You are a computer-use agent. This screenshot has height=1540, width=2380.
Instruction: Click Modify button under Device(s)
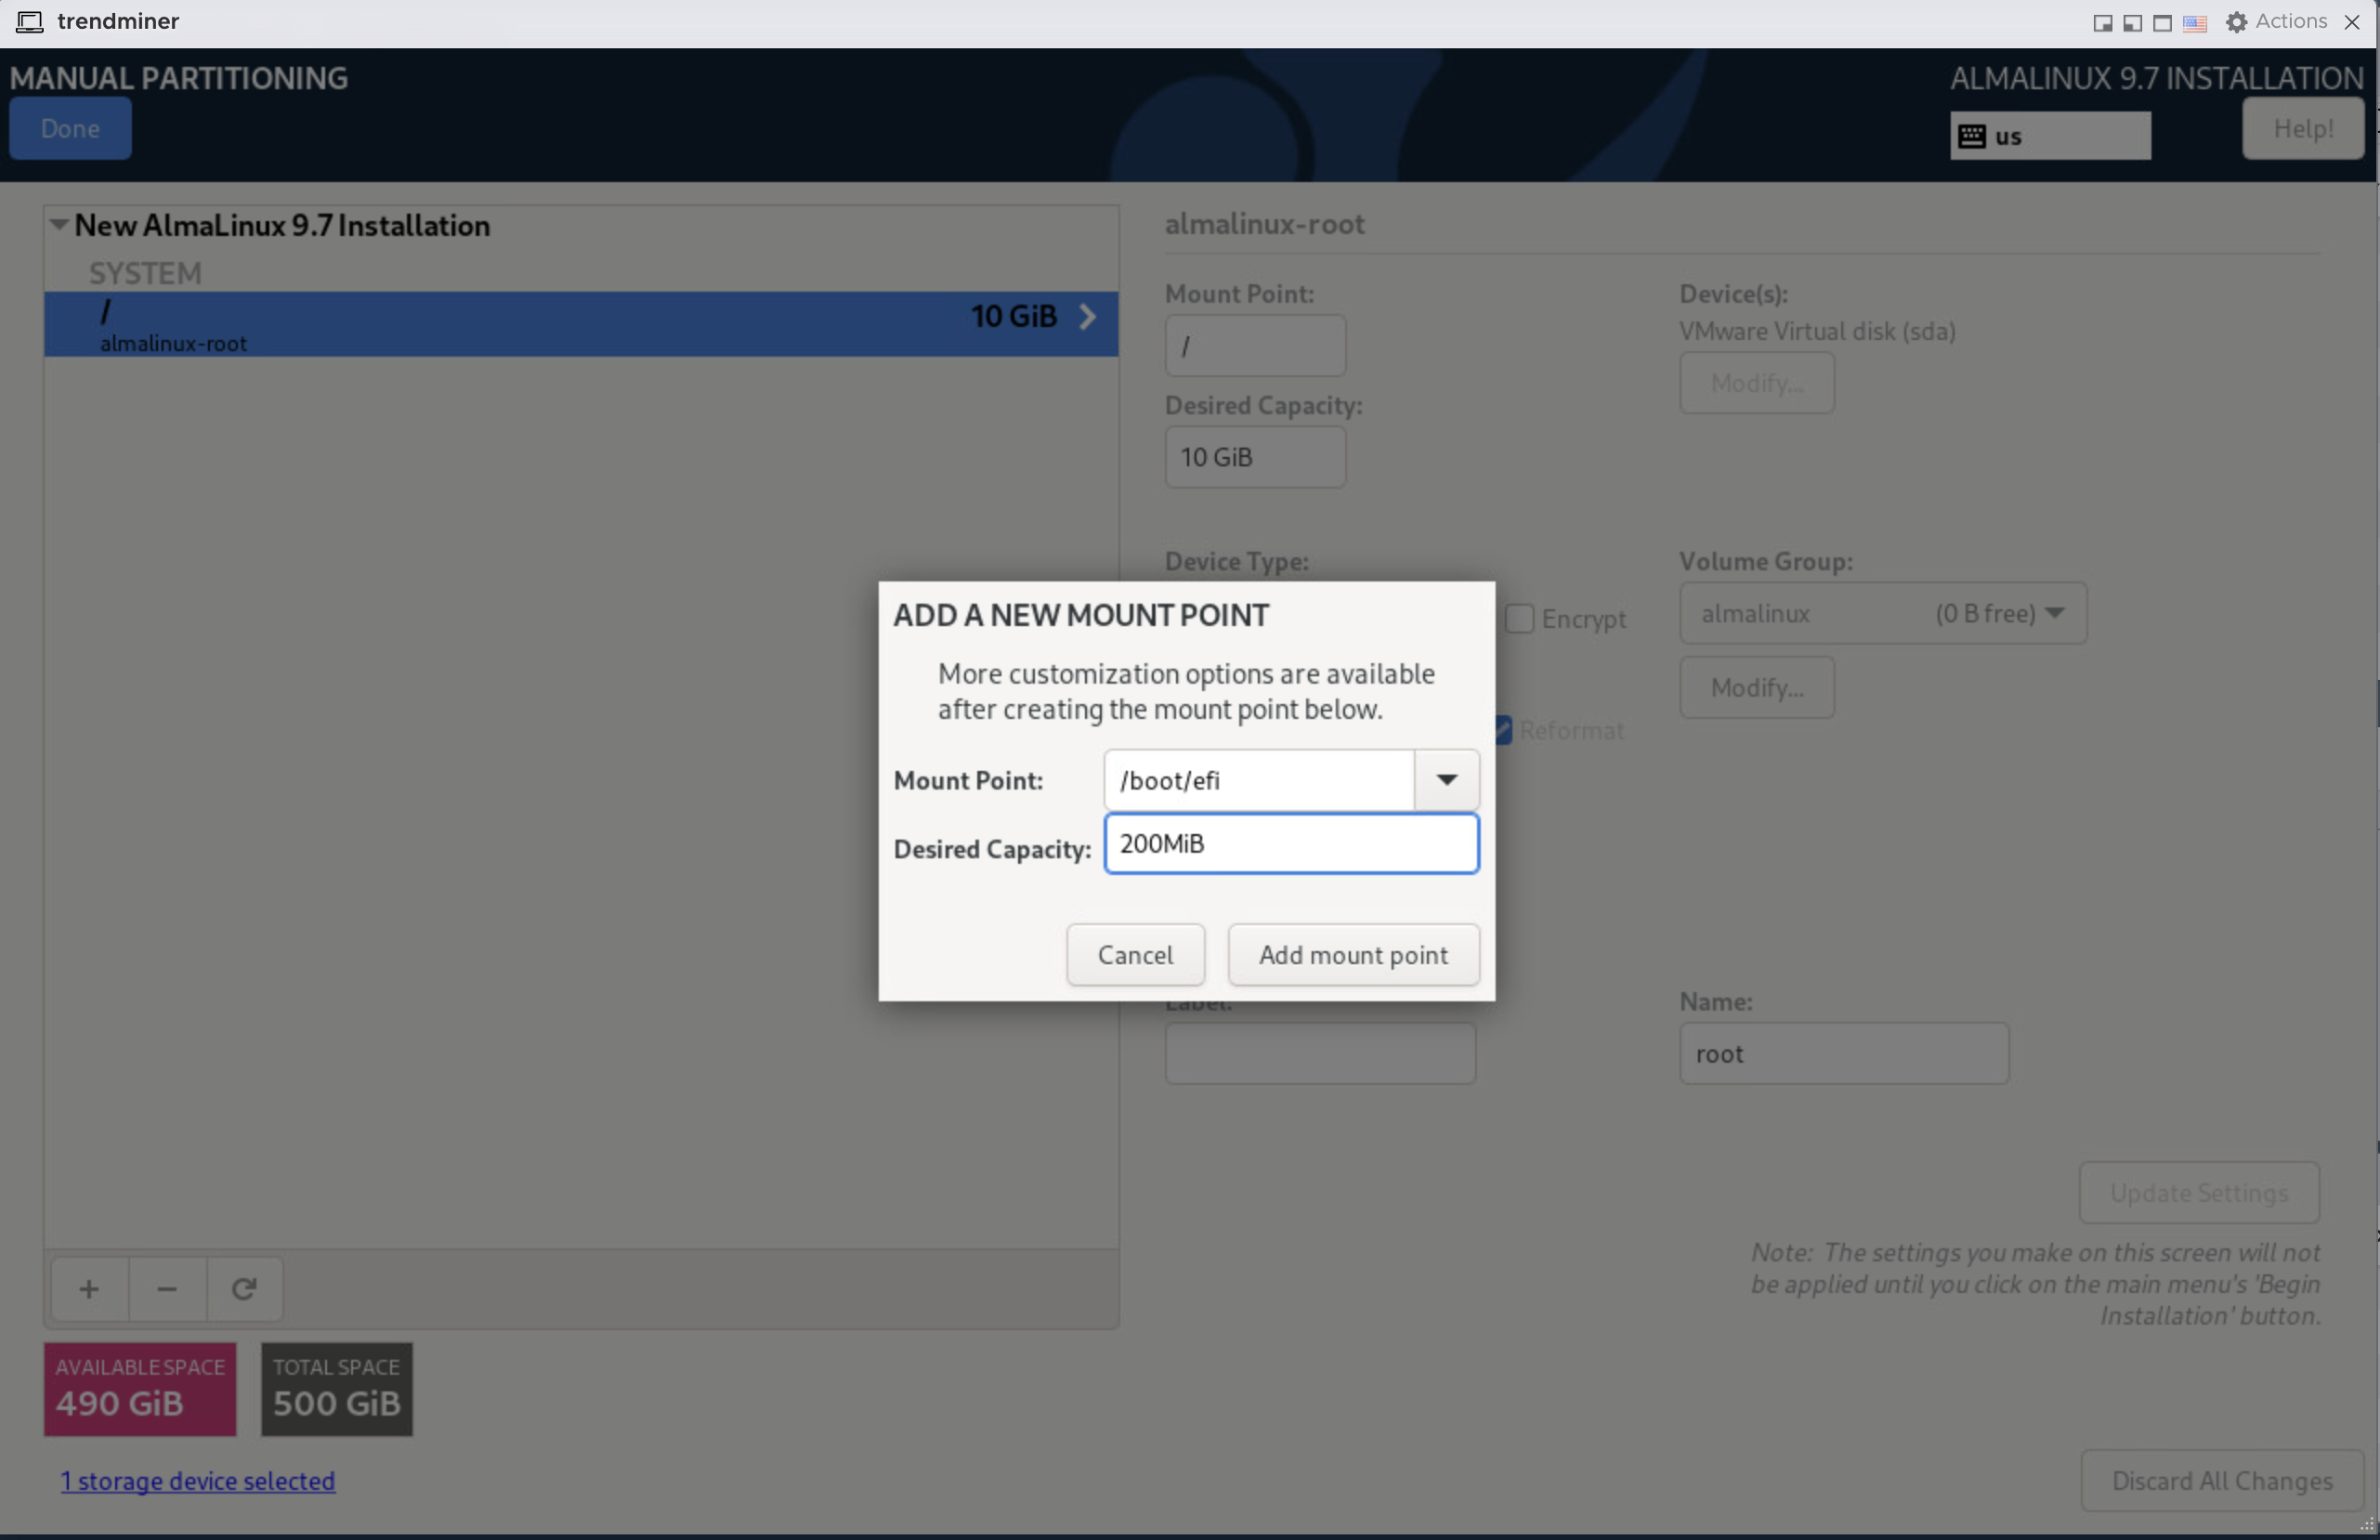pos(1757,382)
